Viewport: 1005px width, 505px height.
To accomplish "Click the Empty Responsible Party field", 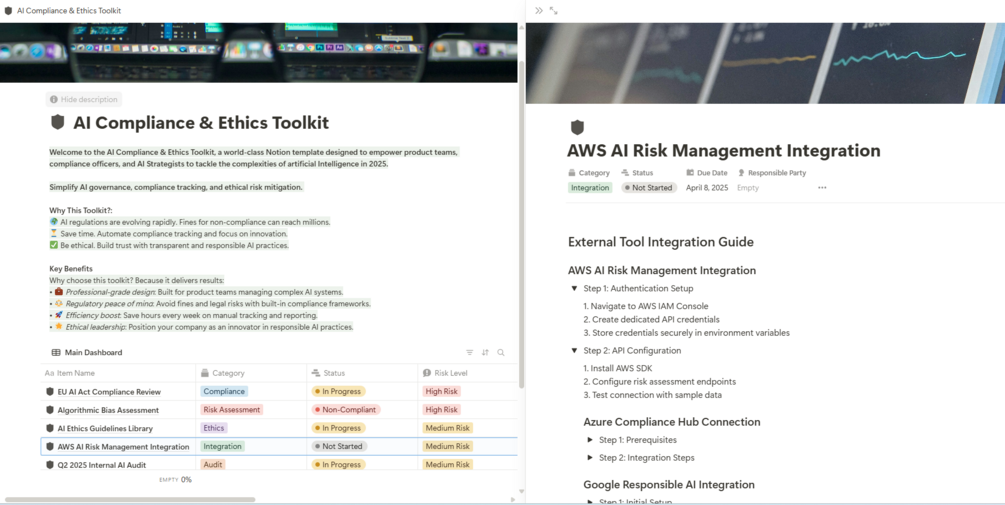I will [x=748, y=188].
